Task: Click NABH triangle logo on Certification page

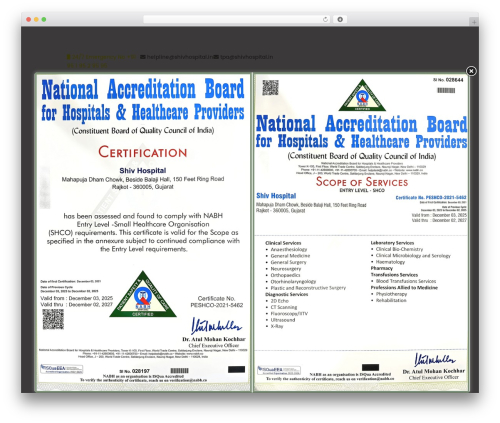Action: coord(143,294)
